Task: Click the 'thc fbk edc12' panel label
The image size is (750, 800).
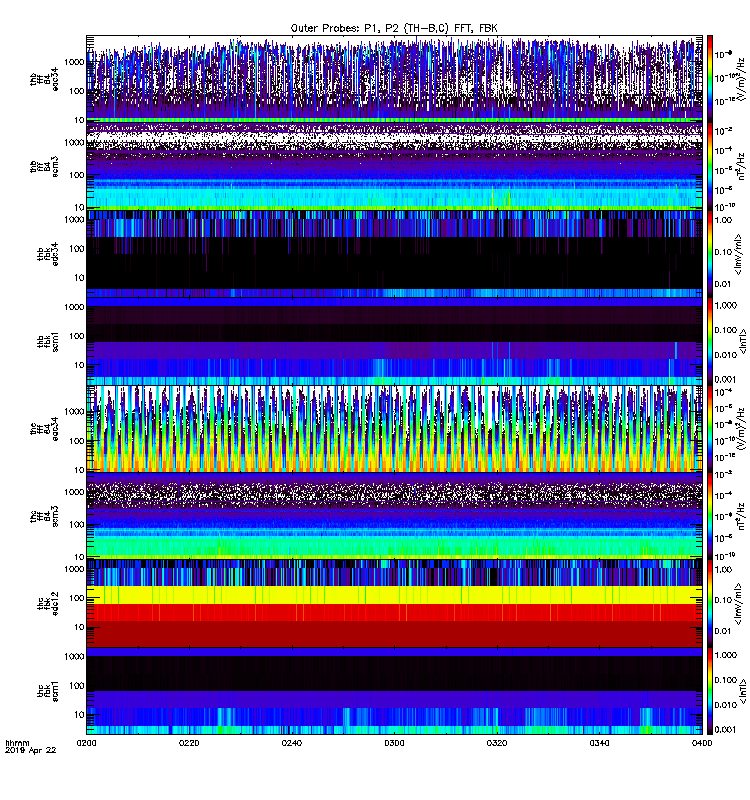Action: pos(48,603)
